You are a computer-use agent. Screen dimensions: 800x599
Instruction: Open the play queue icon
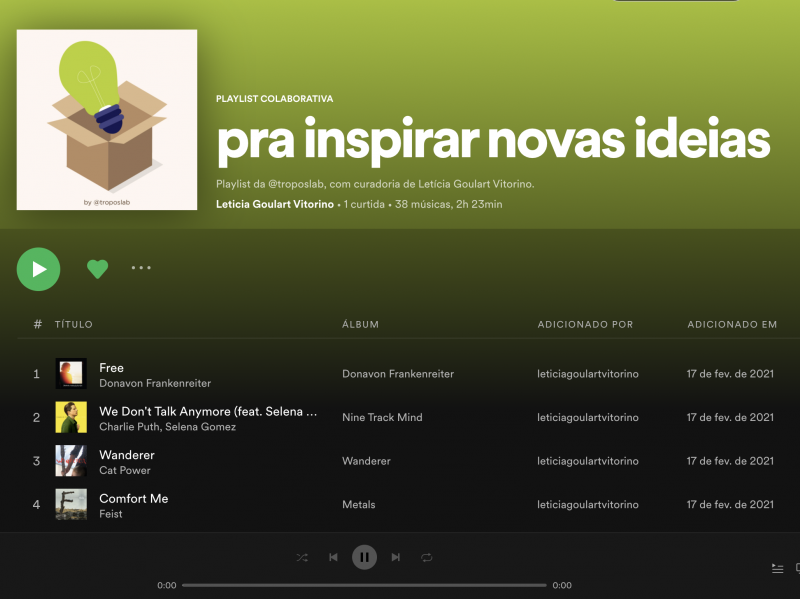[x=777, y=568]
